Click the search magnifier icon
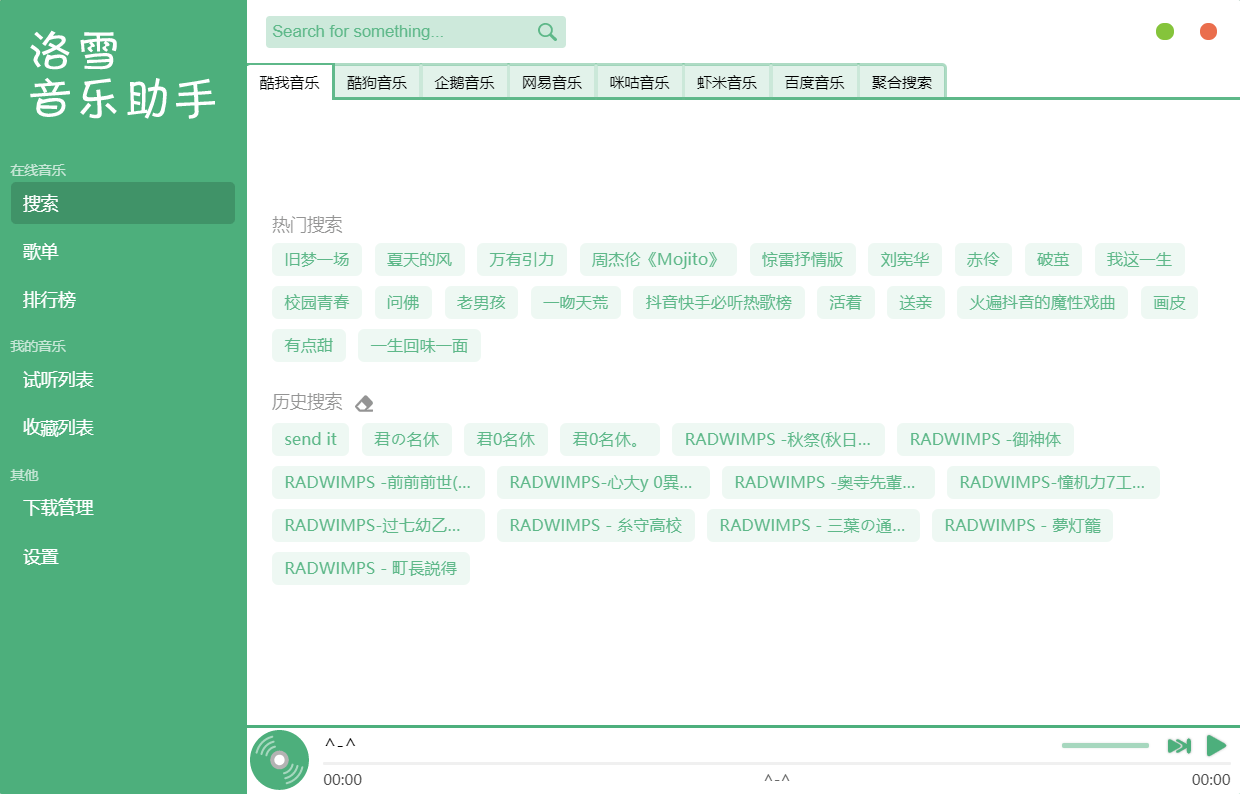Viewport: 1240px width, 794px height. 547,32
